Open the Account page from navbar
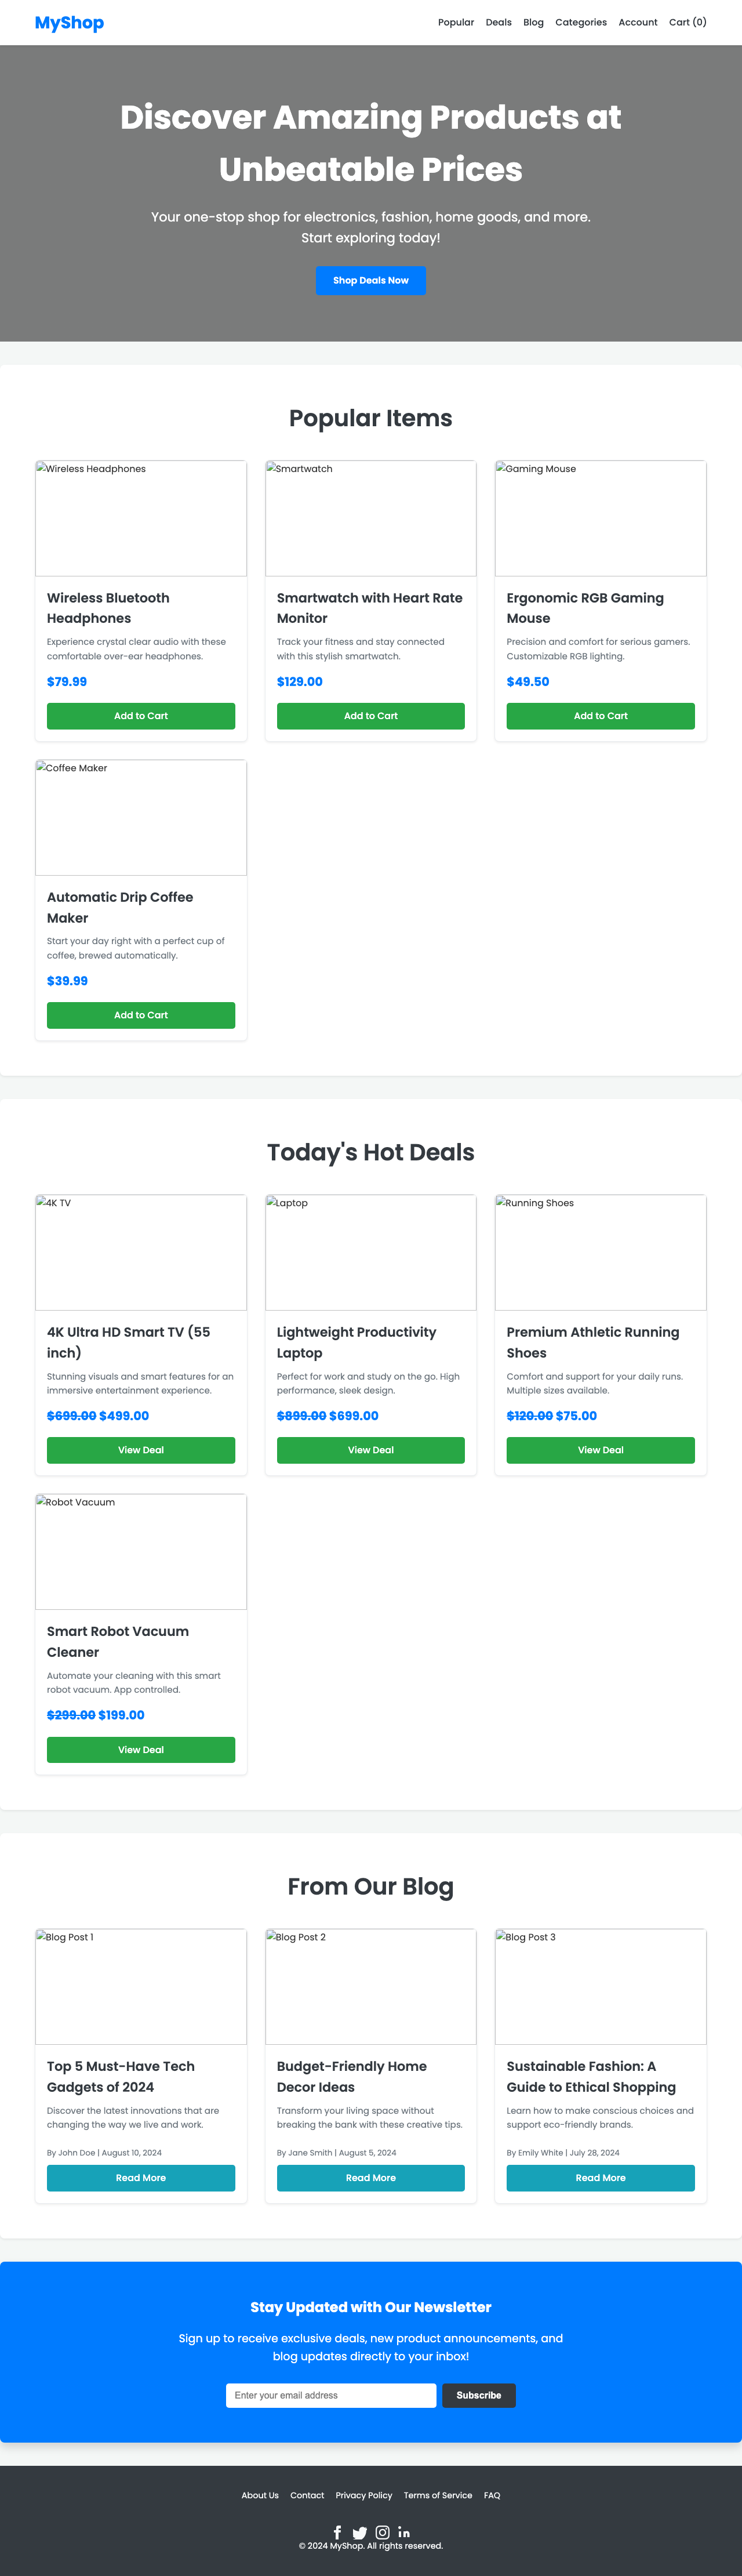Viewport: 742px width, 2576px height. [x=637, y=22]
